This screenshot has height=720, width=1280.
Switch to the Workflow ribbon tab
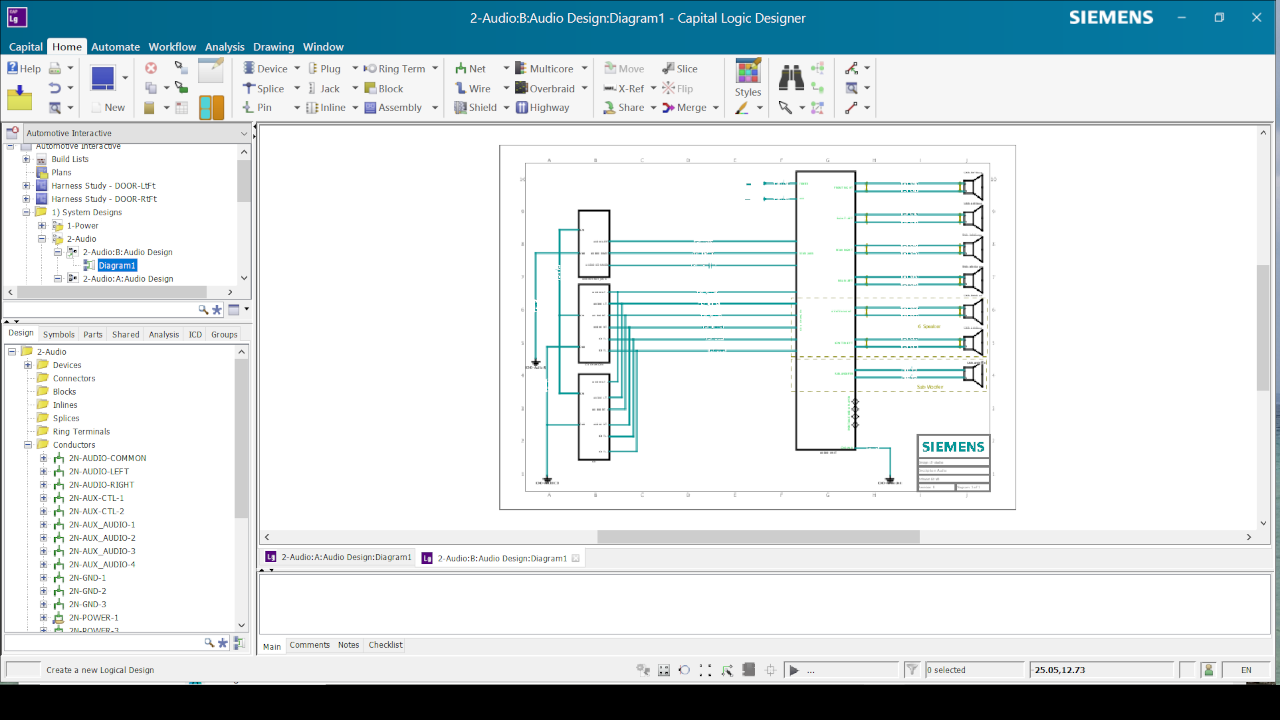coord(172,47)
